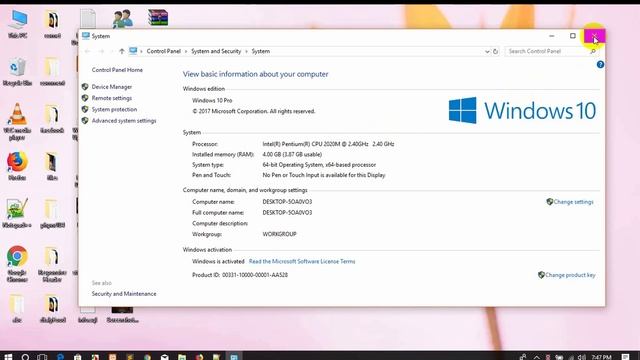Refresh the System page
This screenshot has width=640, height=360.
pyautogui.click(x=496, y=51)
